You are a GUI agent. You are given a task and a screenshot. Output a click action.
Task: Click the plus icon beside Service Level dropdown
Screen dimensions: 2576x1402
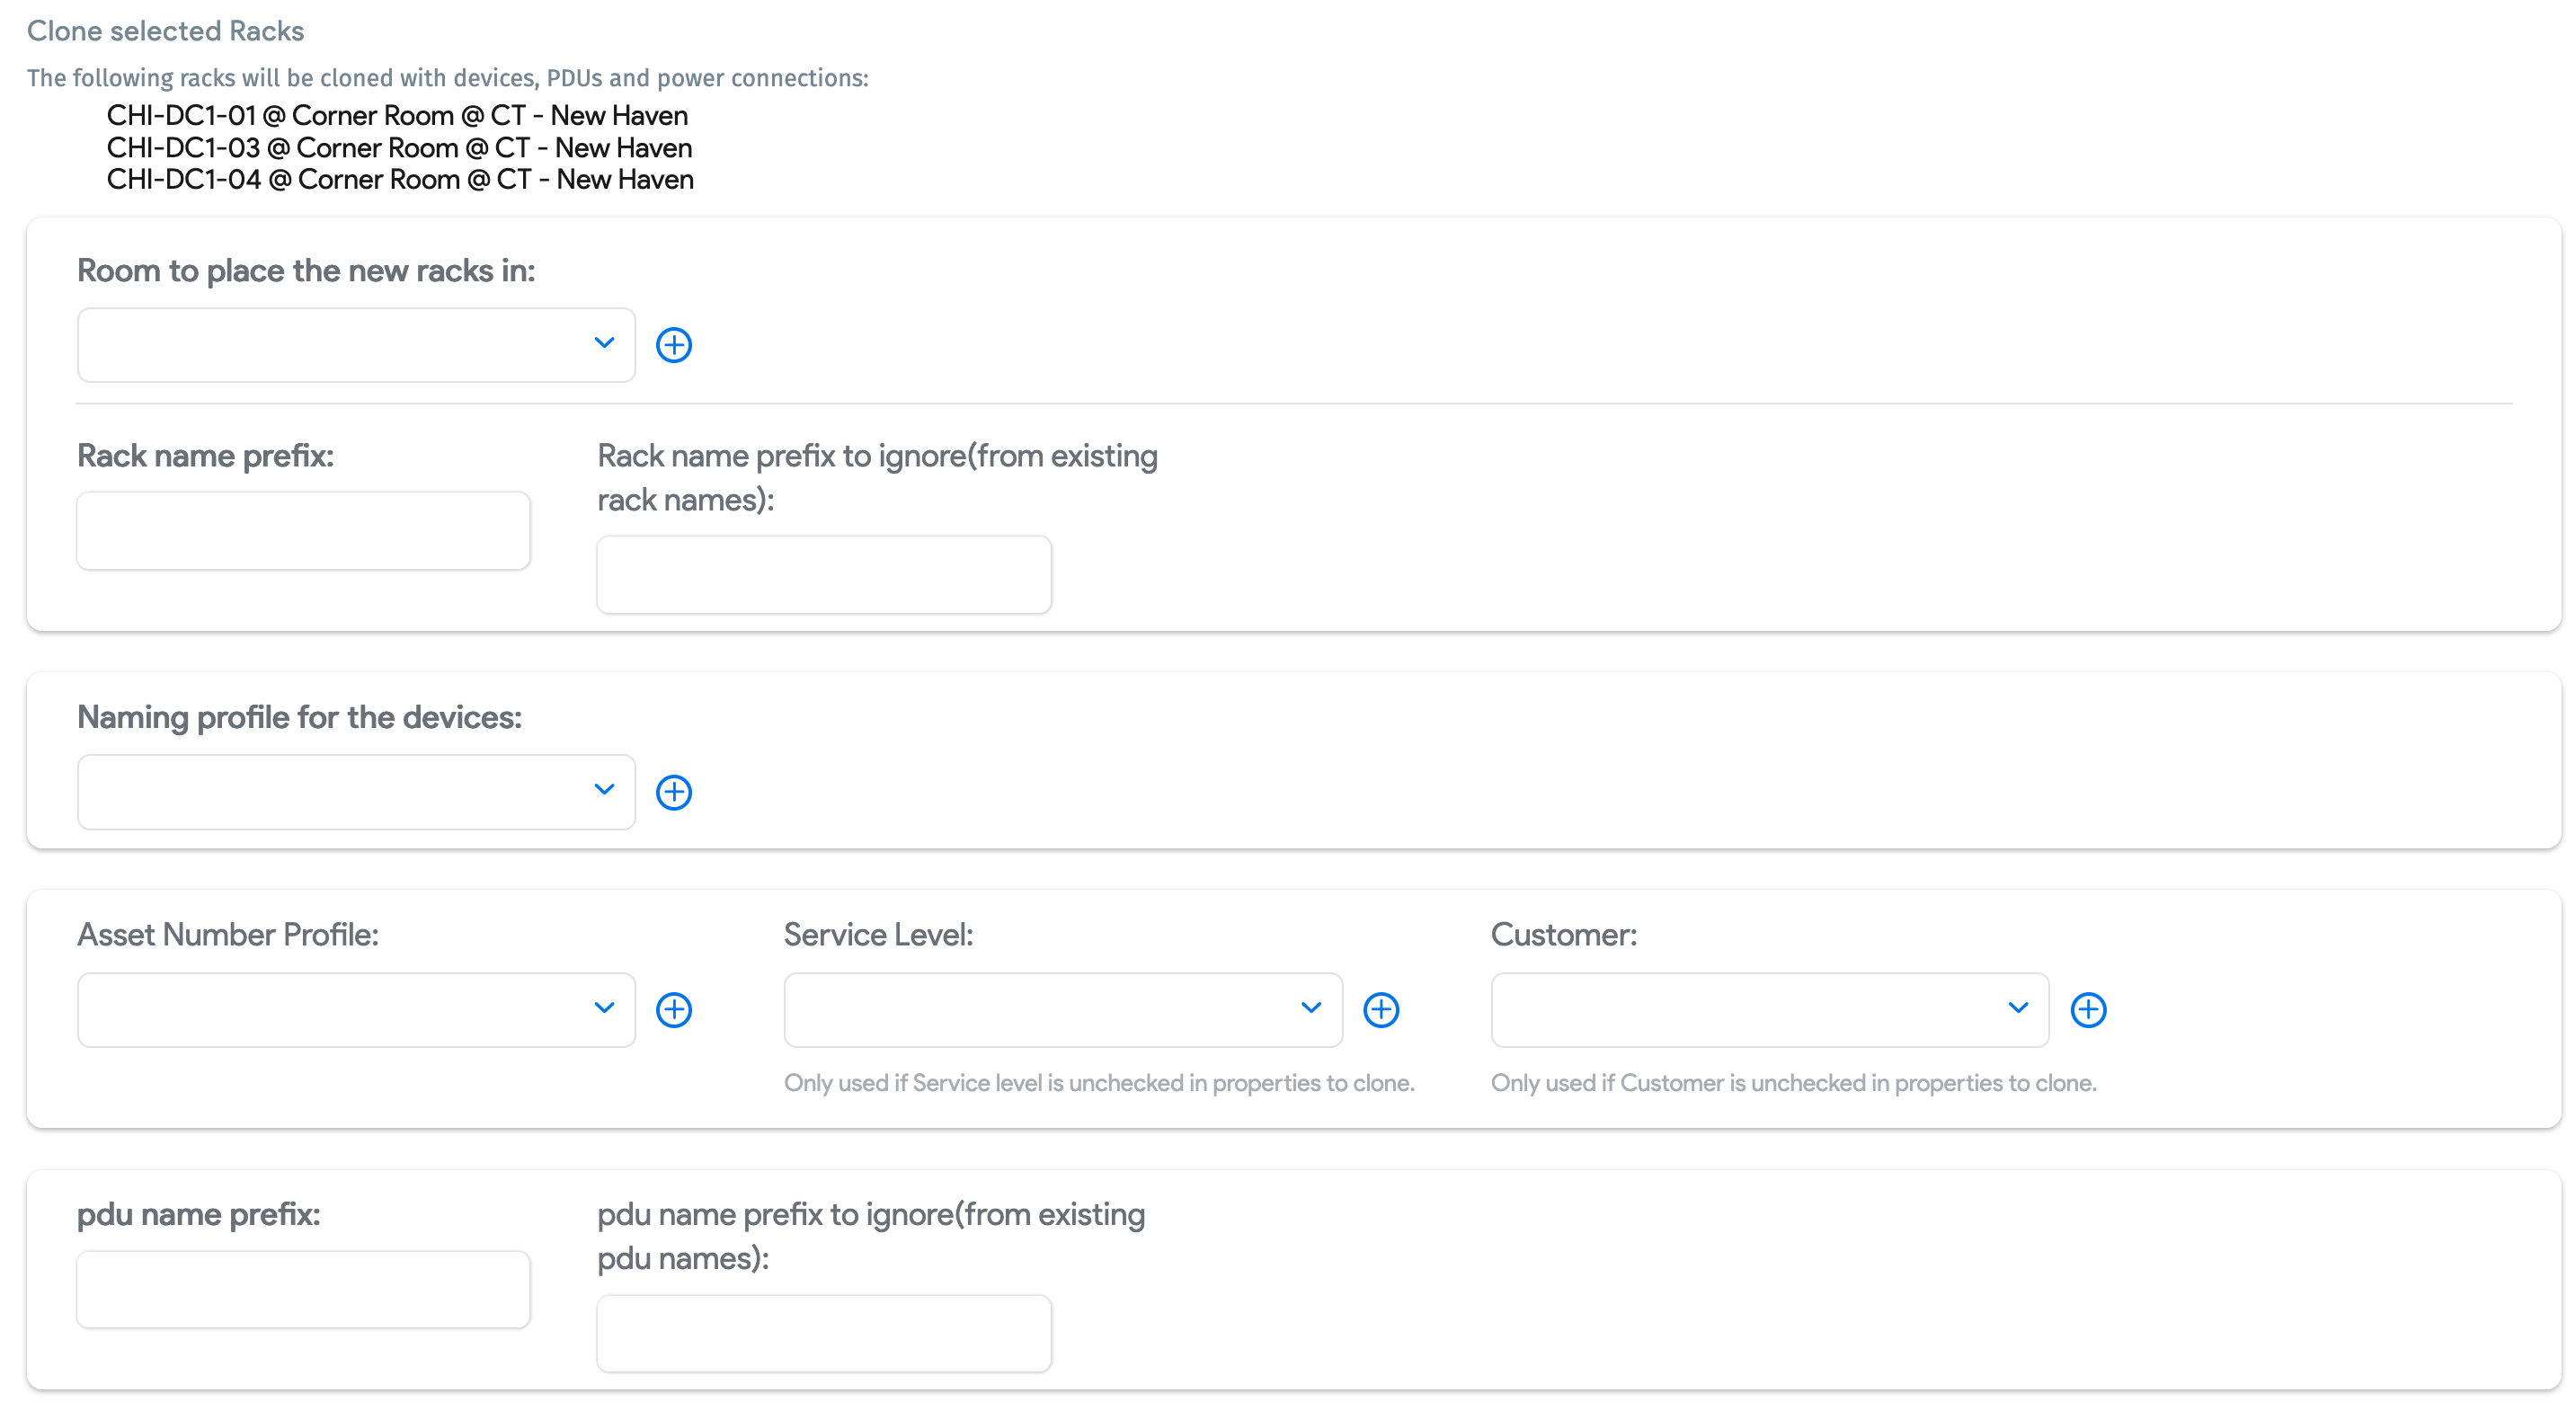coord(1381,1010)
